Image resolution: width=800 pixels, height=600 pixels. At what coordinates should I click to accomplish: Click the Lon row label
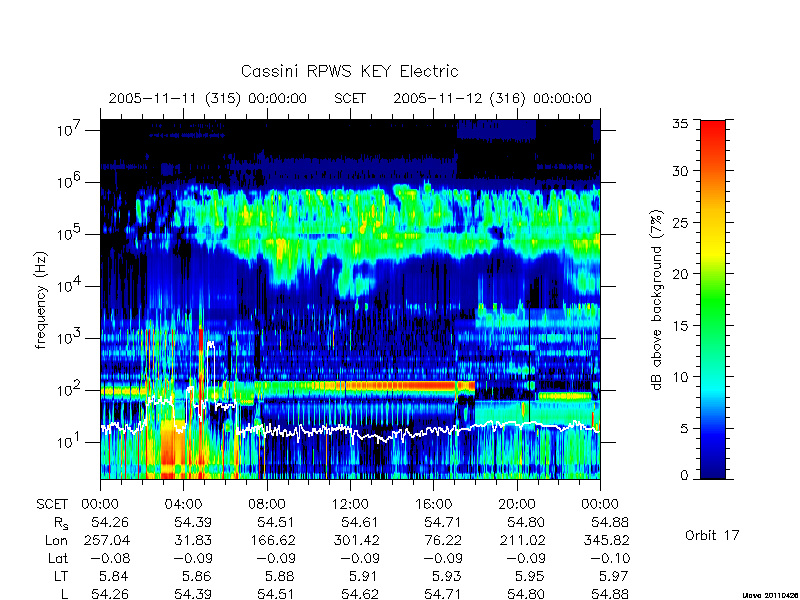(56, 540)
